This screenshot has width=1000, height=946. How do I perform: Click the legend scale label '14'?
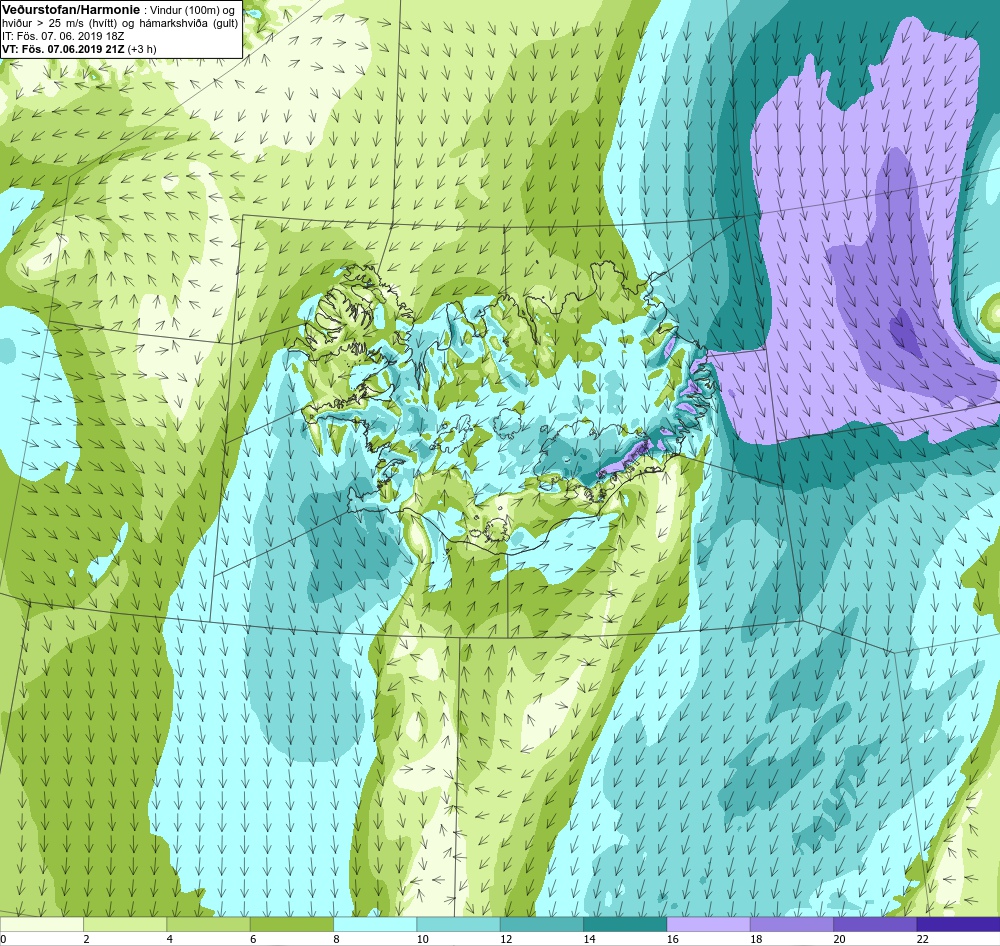point(589,939)
